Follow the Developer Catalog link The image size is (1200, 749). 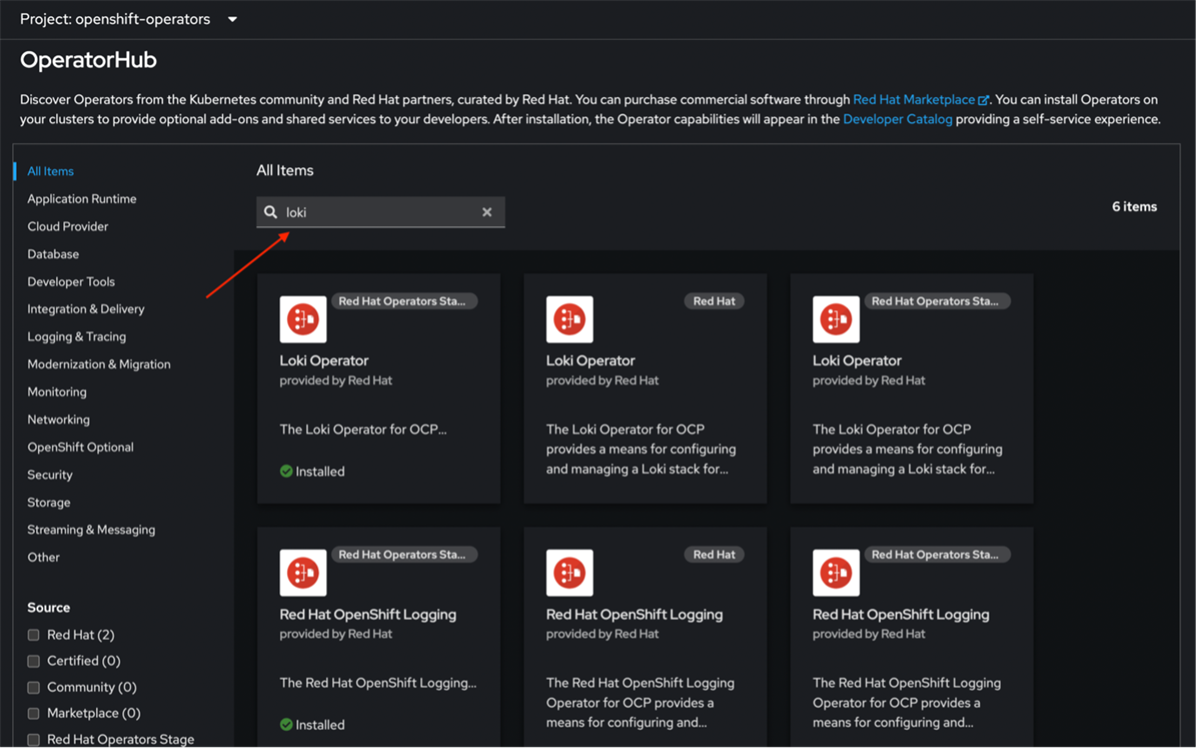coord(897,119)
